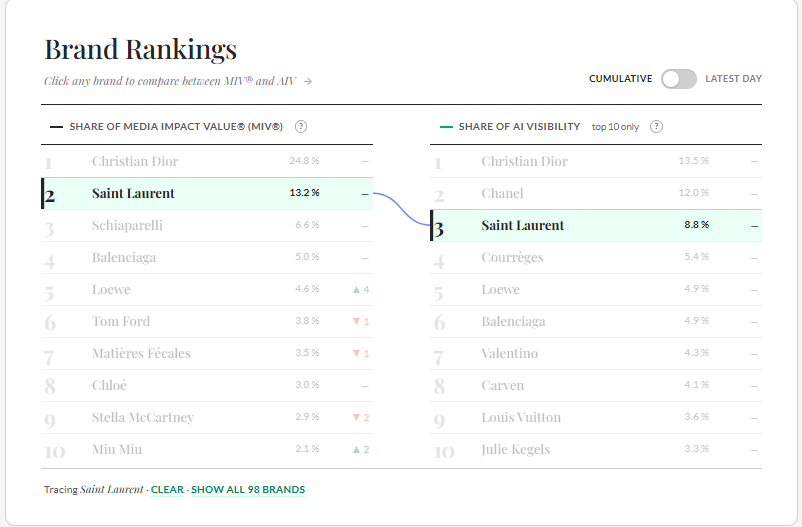Click 'Click any brand to compare' hint text
The height and width of the screenshot is (527, 802).
170,81
